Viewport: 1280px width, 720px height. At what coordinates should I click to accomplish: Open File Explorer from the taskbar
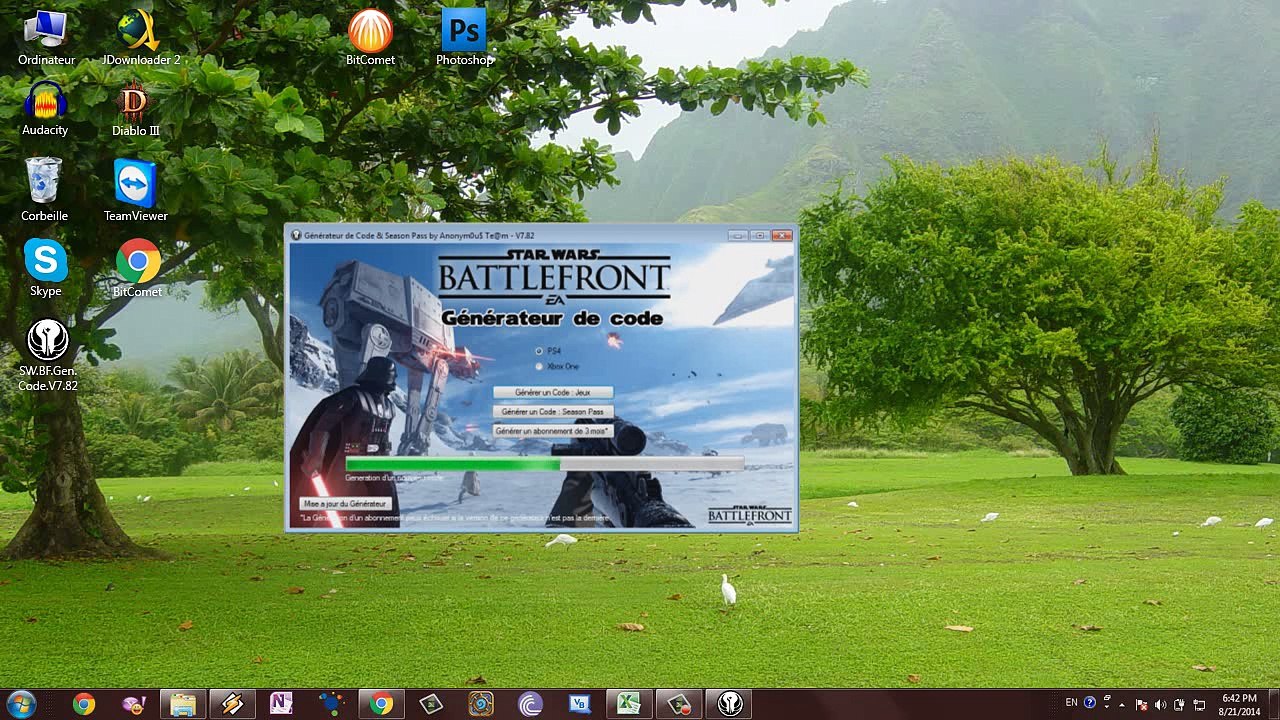coord(182,704)
